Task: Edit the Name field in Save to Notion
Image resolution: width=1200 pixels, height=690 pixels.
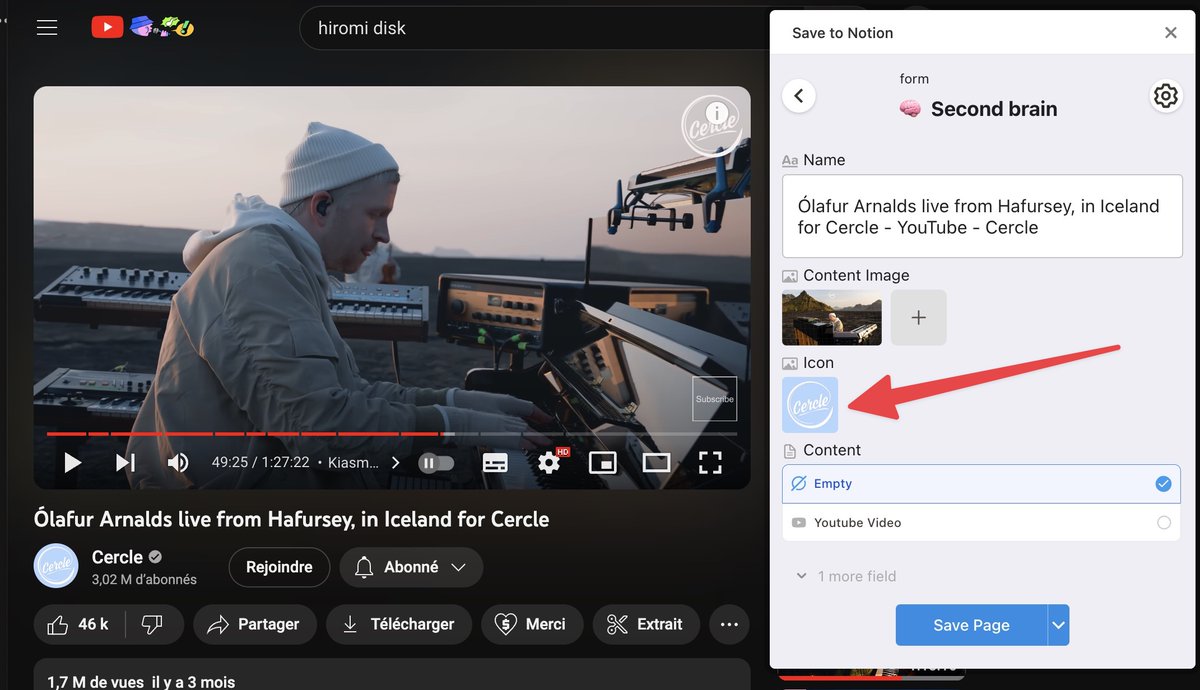Action: [980, 216]
